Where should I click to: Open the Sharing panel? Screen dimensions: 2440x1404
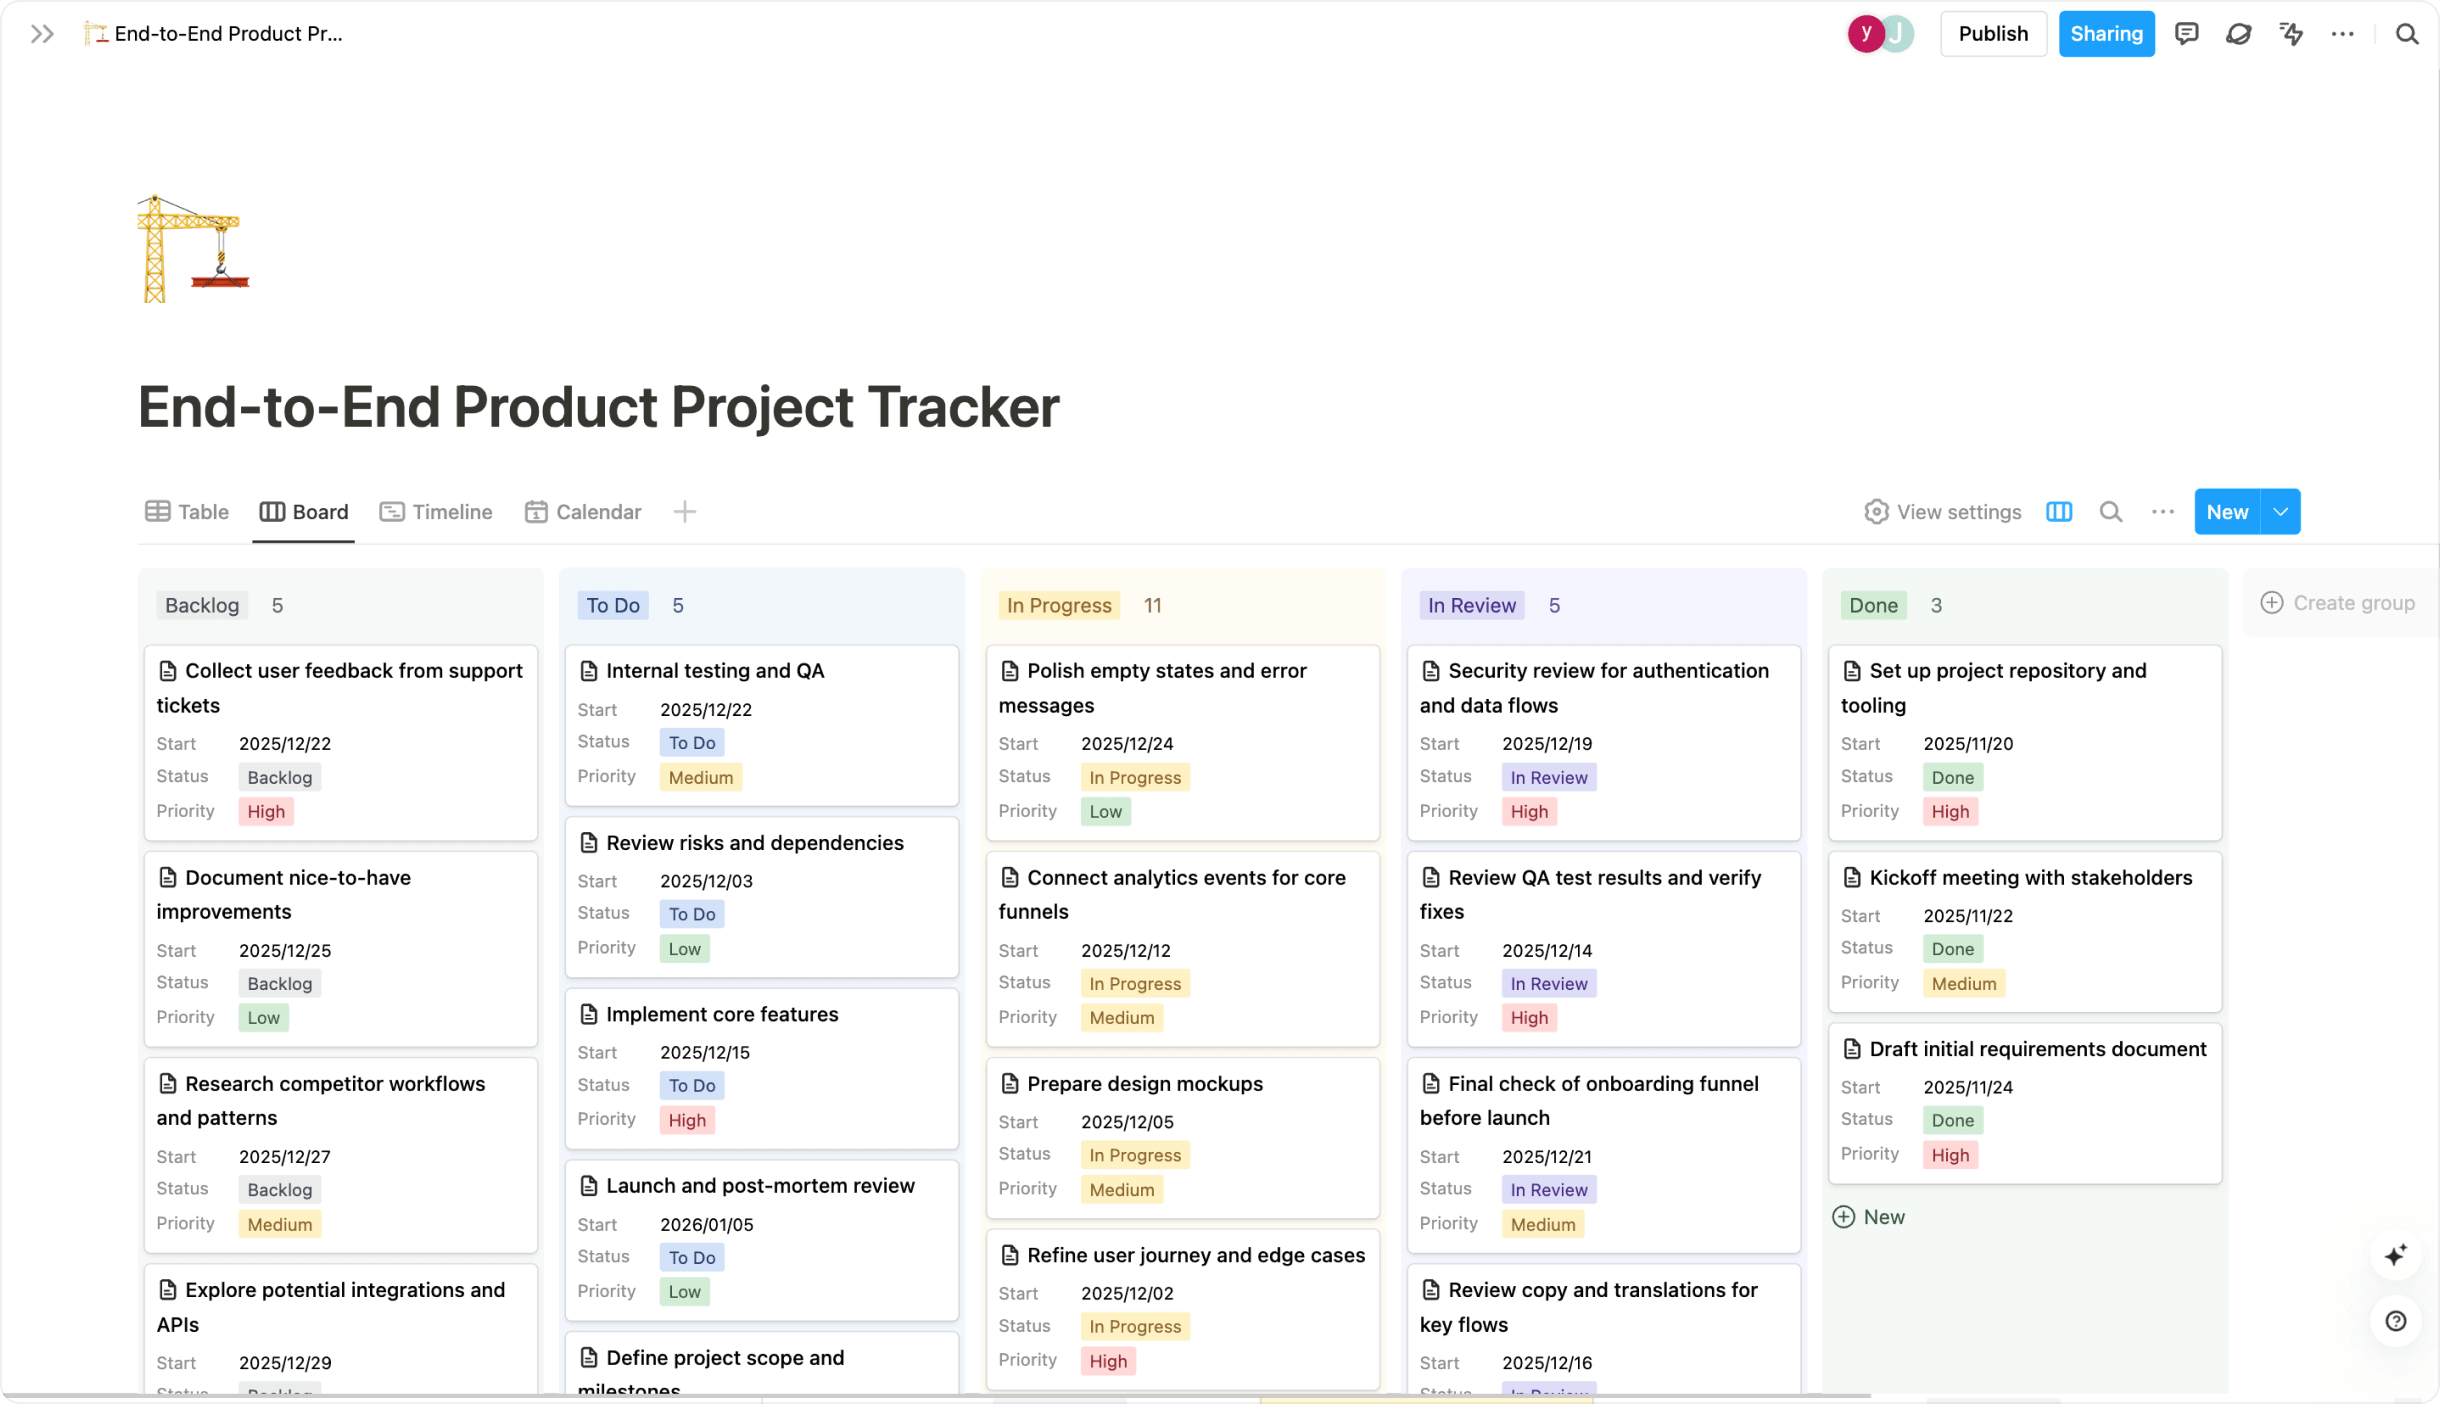click(x=2106, y=33)
